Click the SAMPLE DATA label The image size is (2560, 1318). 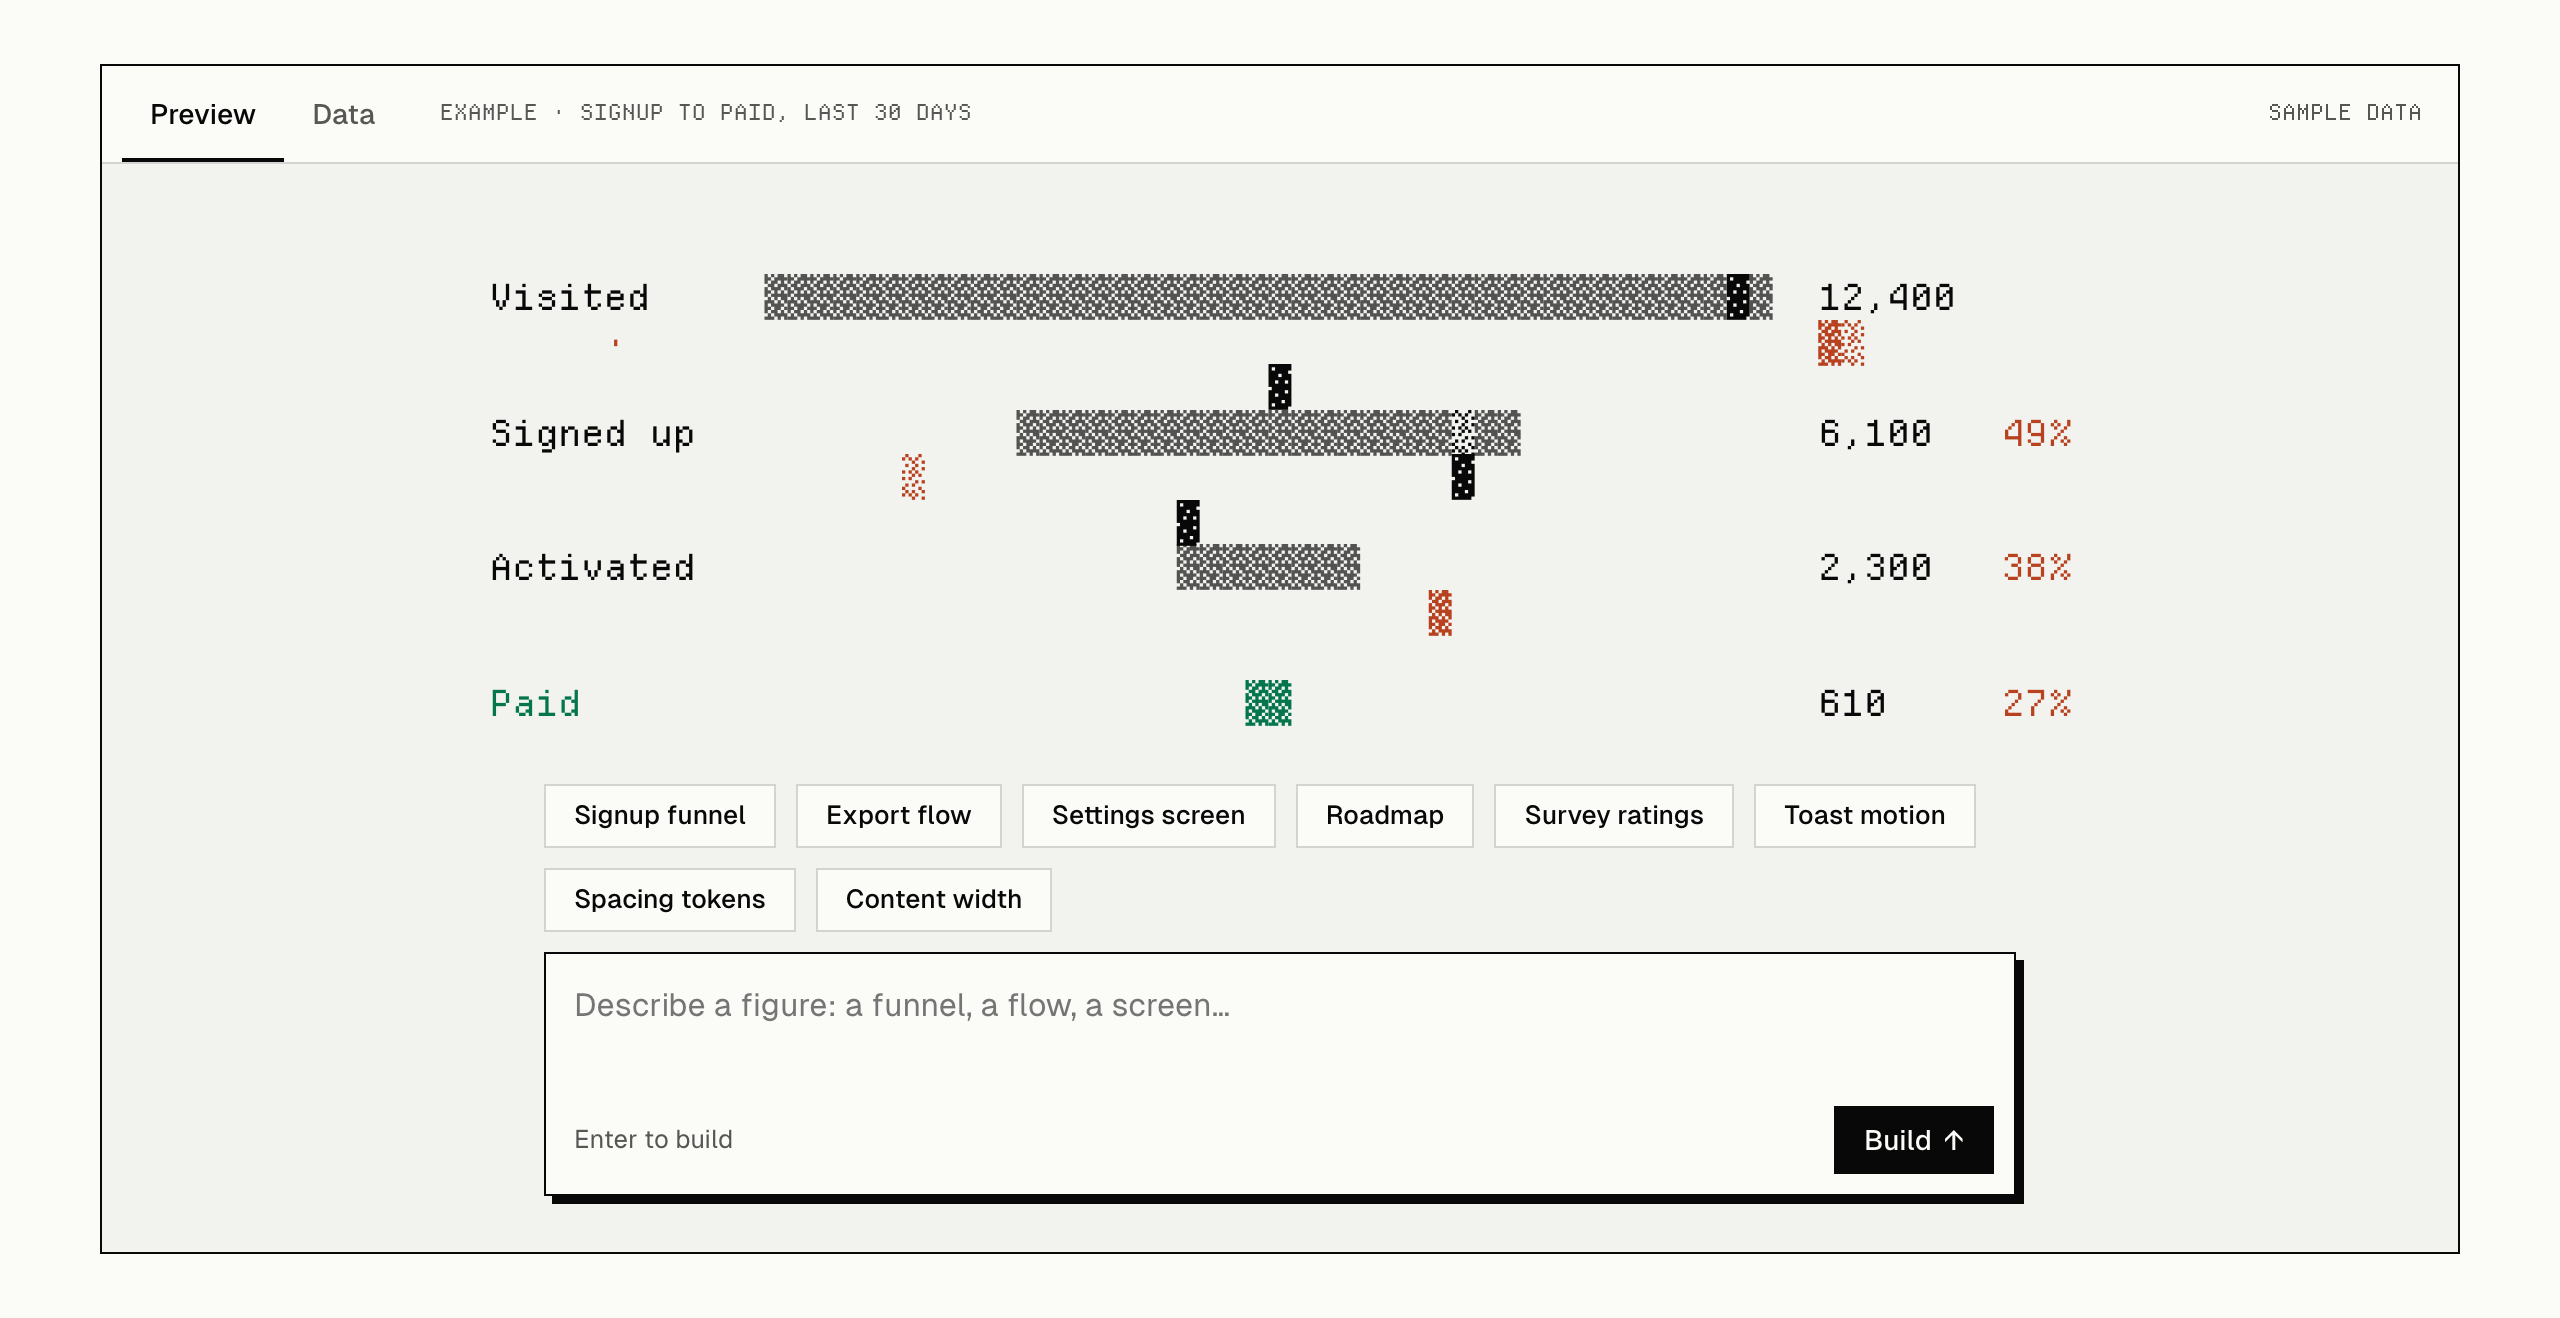tap(2345, 112)
